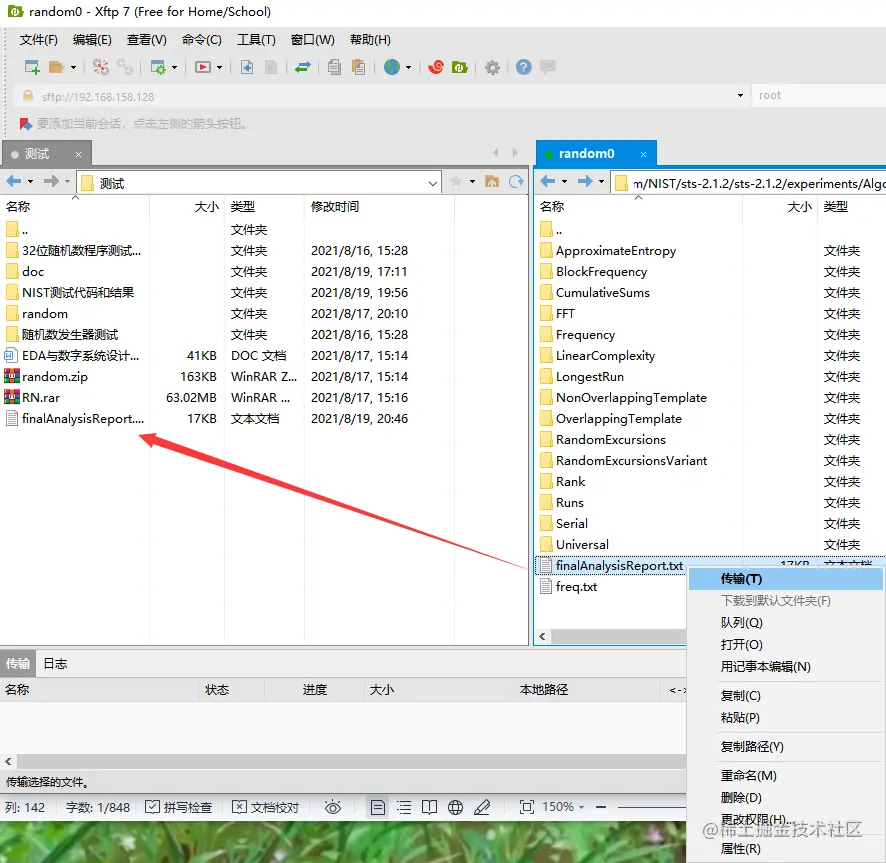The height and width of the screenshot is (863, 886).
Task: Click the Copy toolbar icon
Action: (334, 67)
